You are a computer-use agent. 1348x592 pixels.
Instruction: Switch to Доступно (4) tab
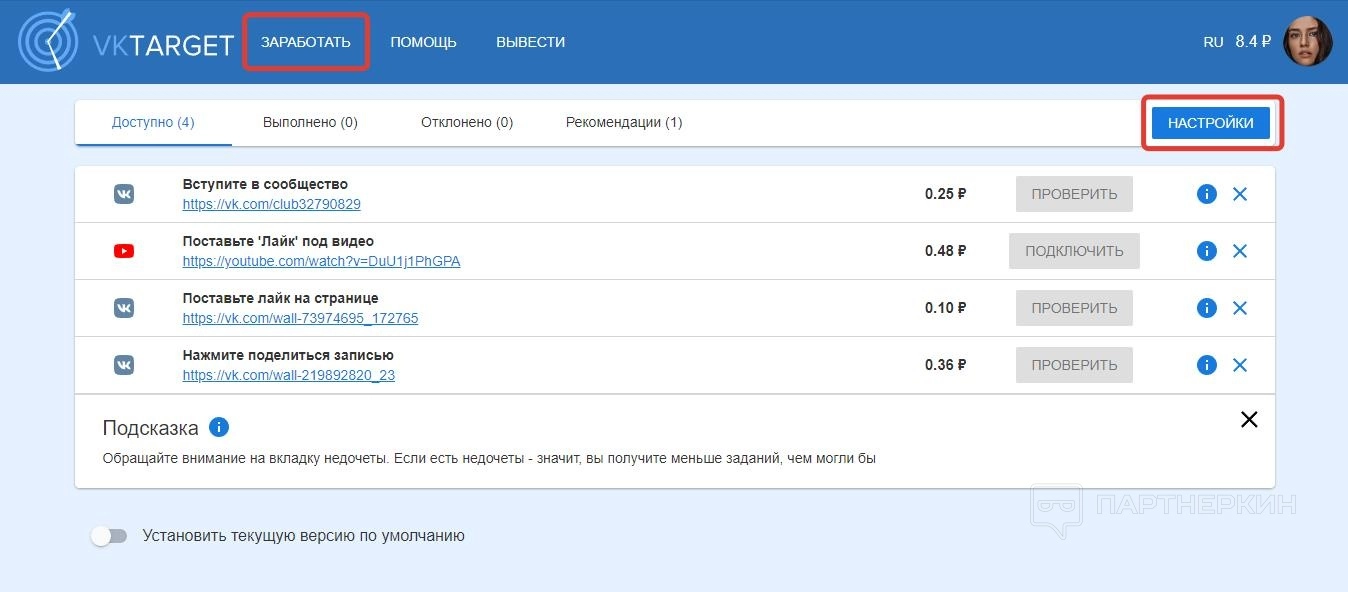pyautogui.click(x=153, y=122)
